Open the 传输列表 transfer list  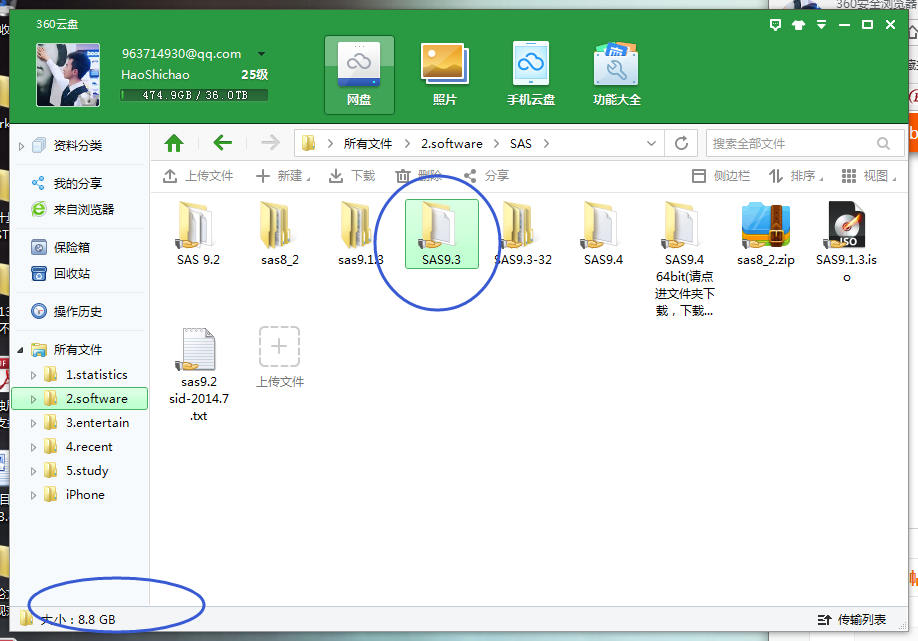click(x=852, y=619)
